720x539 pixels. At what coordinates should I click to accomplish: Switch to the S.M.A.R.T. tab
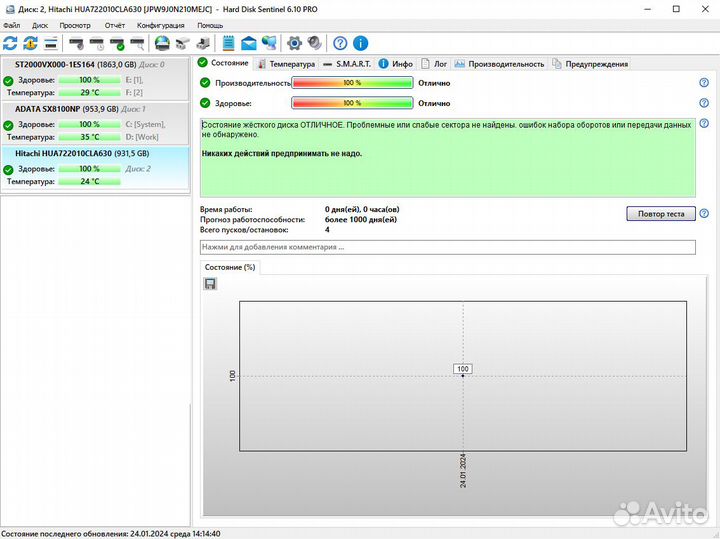(x=346, y=63)
